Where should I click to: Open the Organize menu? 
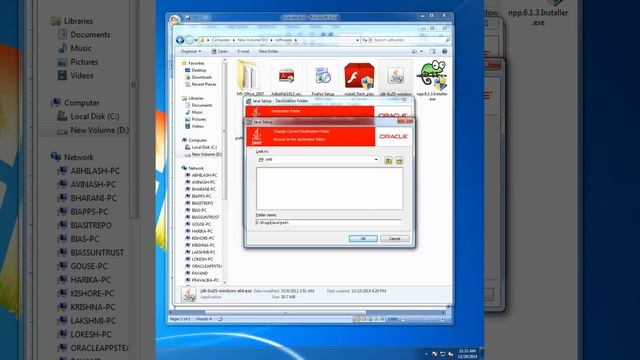(x=191, y=51)
